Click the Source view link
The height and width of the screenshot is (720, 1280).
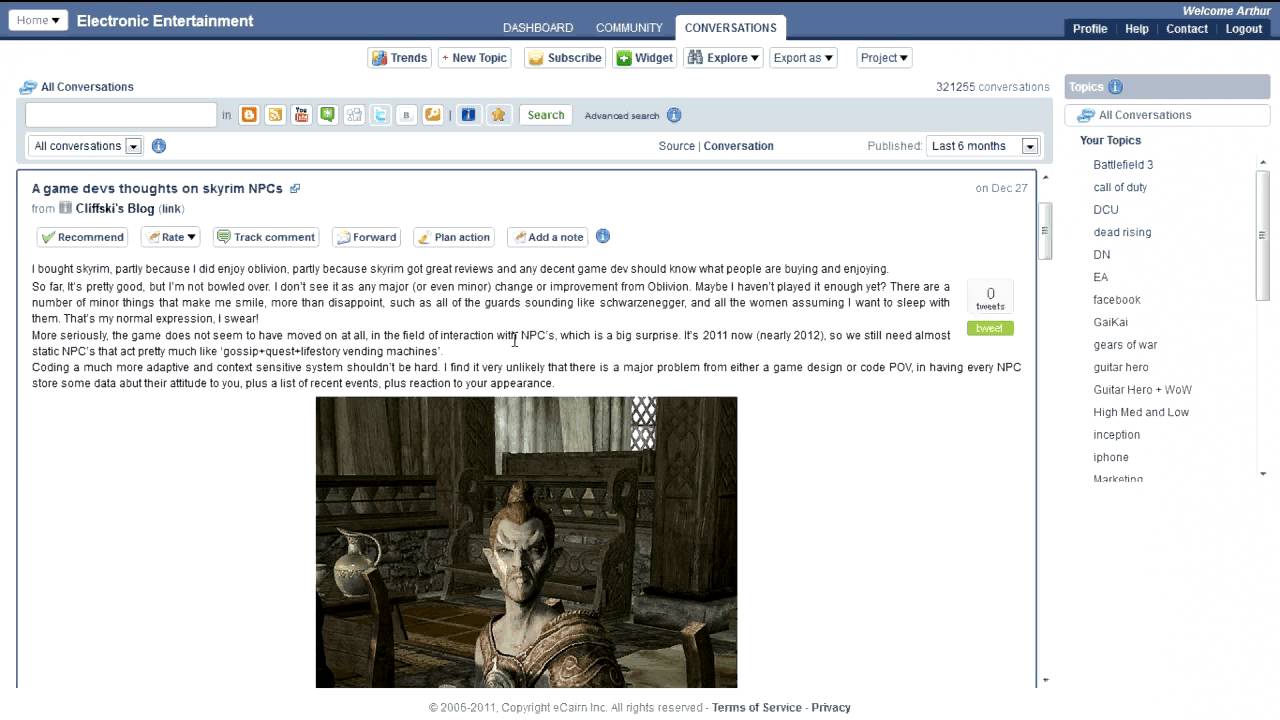[x=677, y=146]
